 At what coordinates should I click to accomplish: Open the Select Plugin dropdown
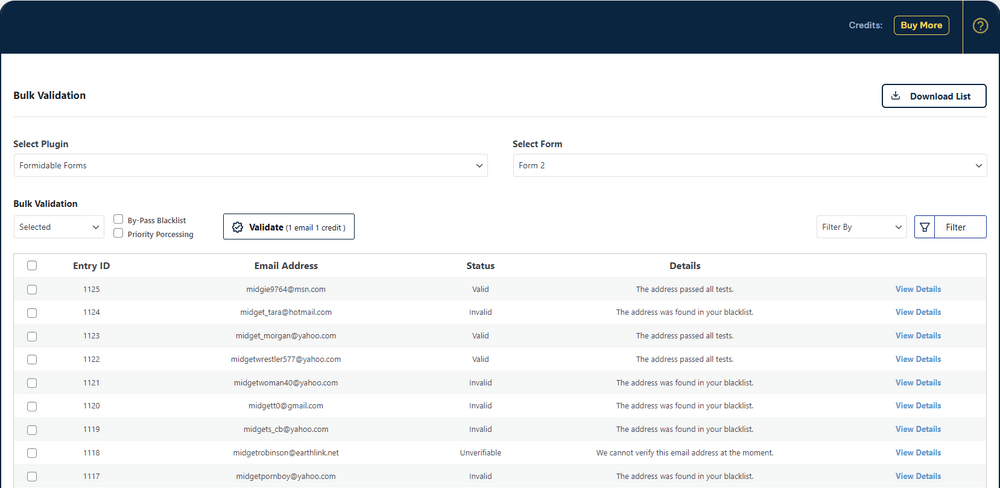pyautogui.click(x=250, y=165)
